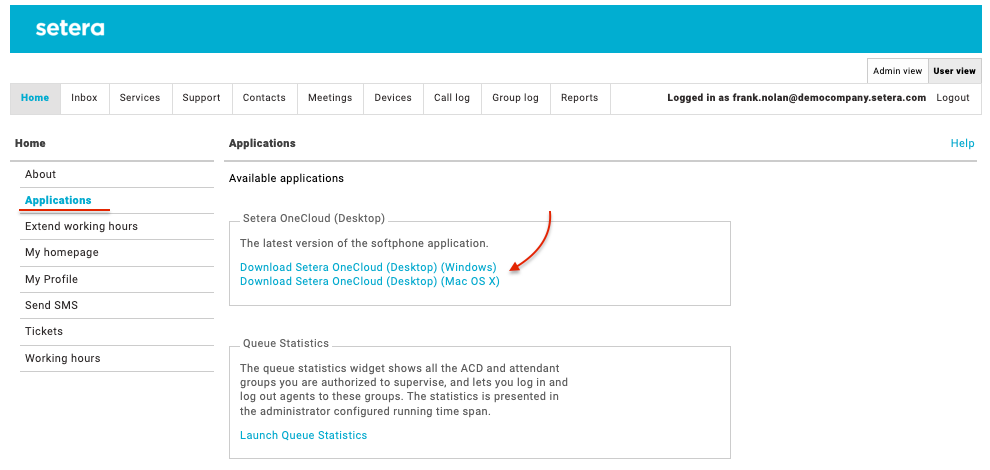Click the 'Home' sidebar heading
Screen dimensions: 990x470
pyautogui.click(x=30, y=143)
